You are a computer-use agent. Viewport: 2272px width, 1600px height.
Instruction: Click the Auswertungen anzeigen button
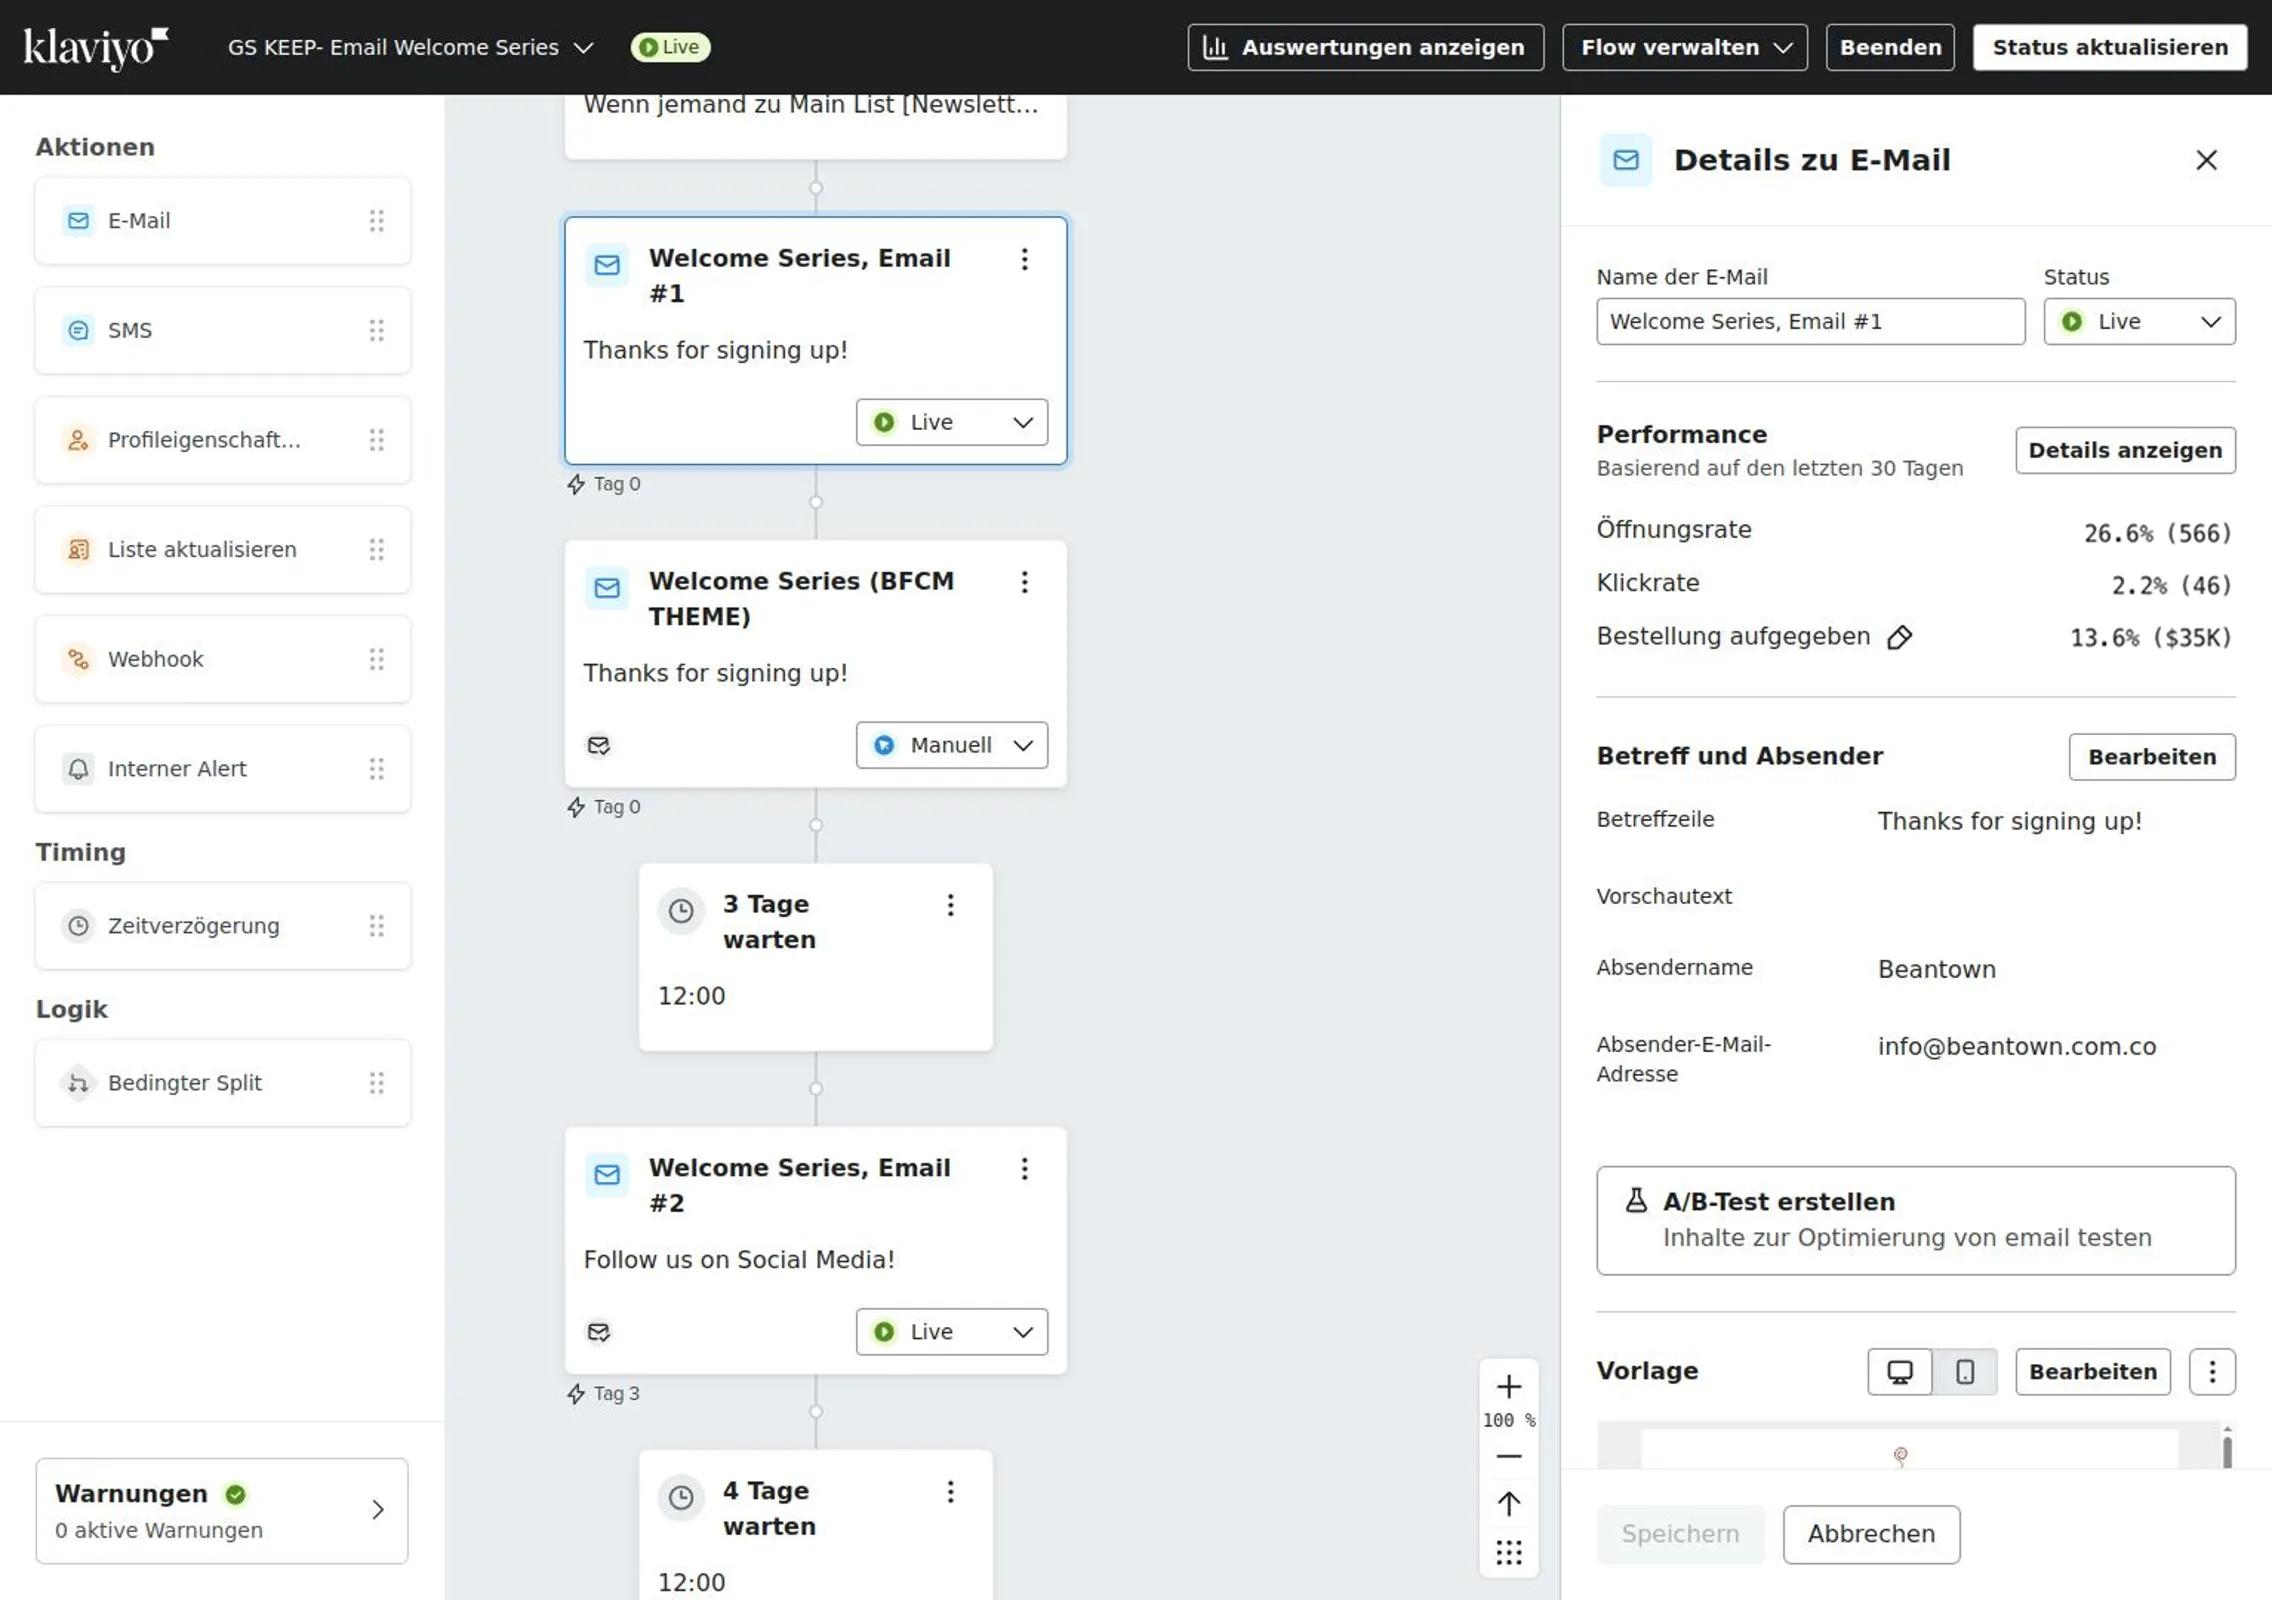[x=1365, y=48]
